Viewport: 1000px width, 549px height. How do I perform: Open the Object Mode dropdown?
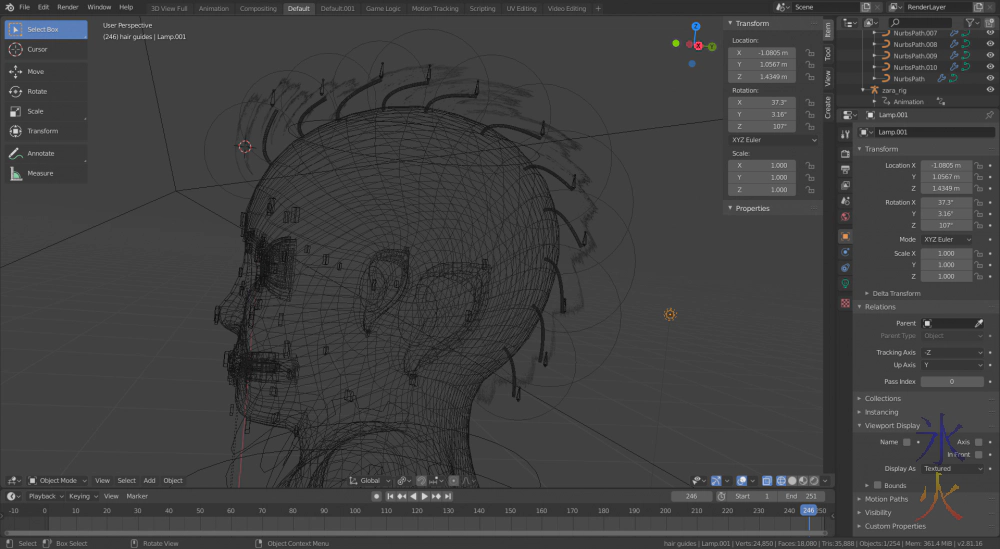point(56,481)
